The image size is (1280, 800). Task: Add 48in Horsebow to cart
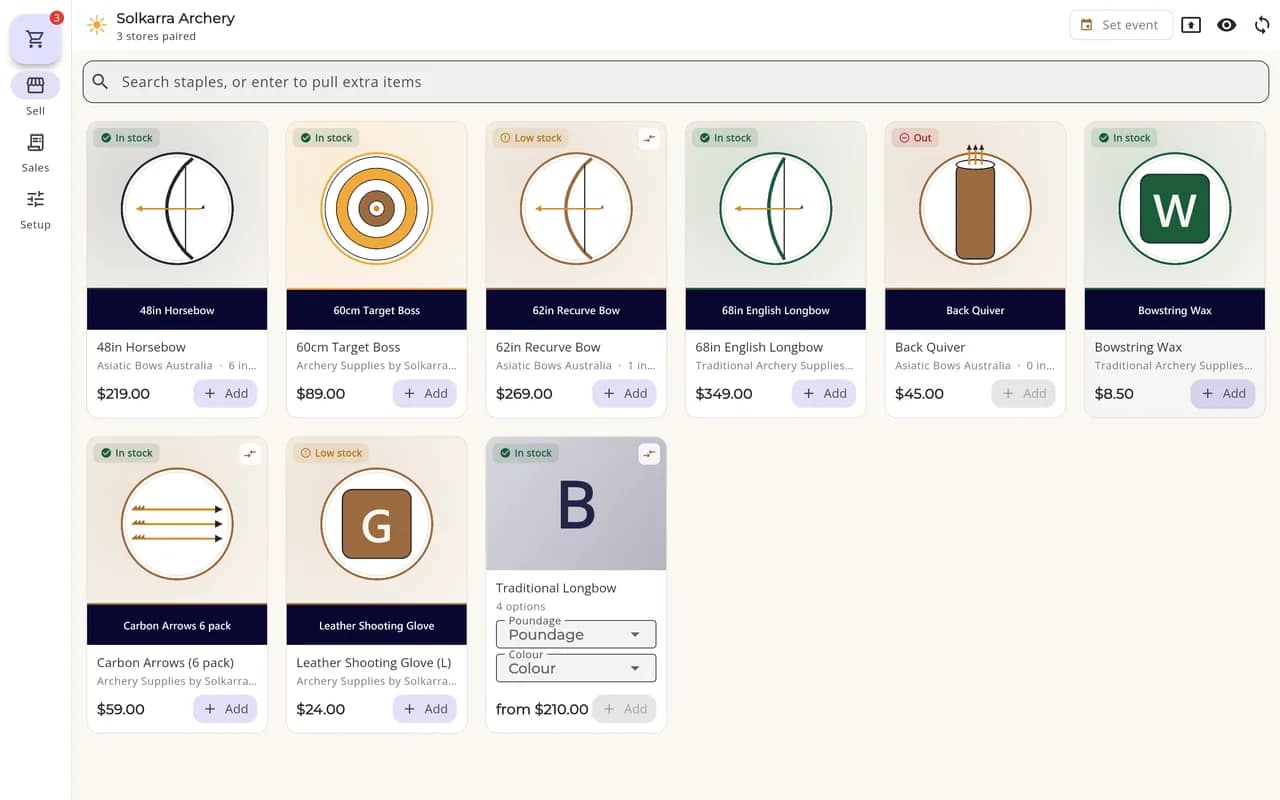(x=225, y=394)
